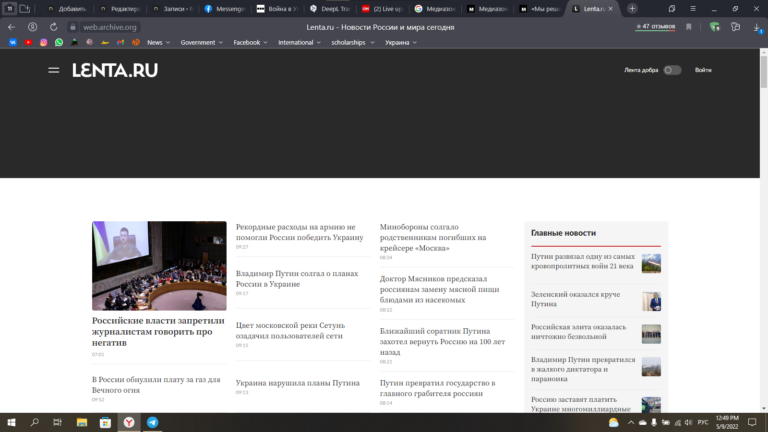
Task: Click the new tab group icon
Action: coord(24,8)
